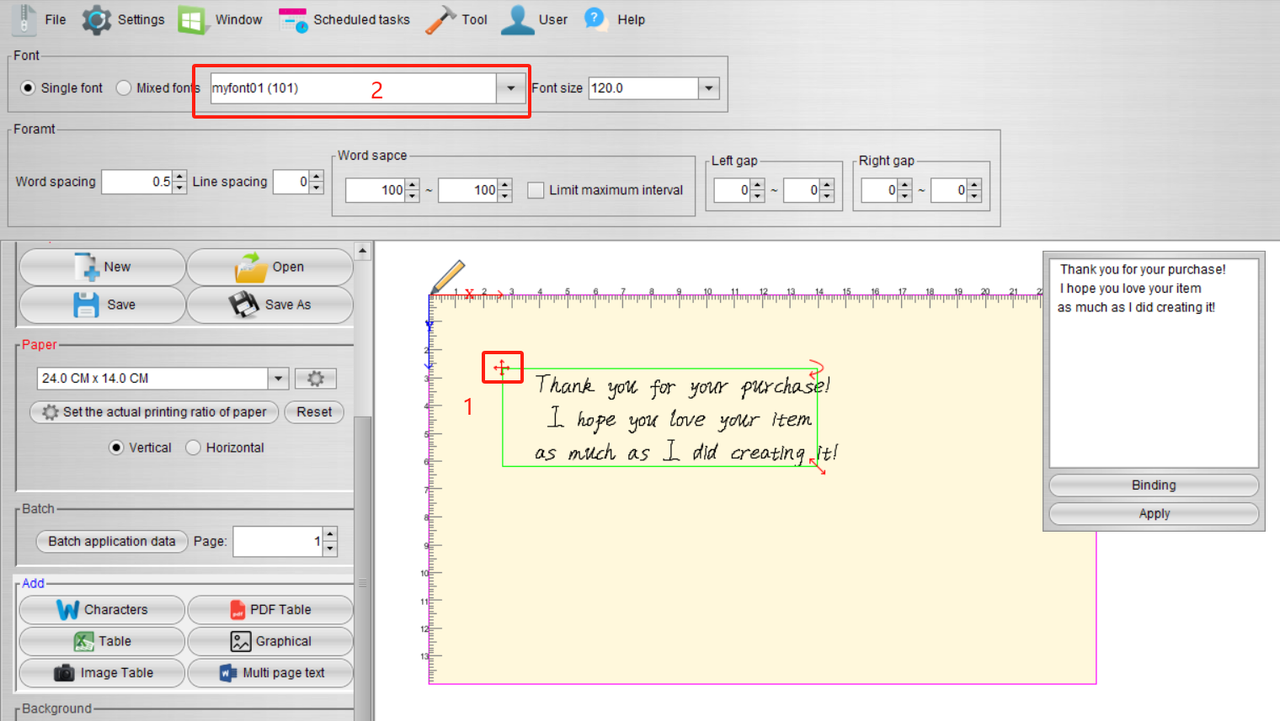
Task: Click the first Left gap stepper
Action: pyautogui.click(x=758, y=190)
